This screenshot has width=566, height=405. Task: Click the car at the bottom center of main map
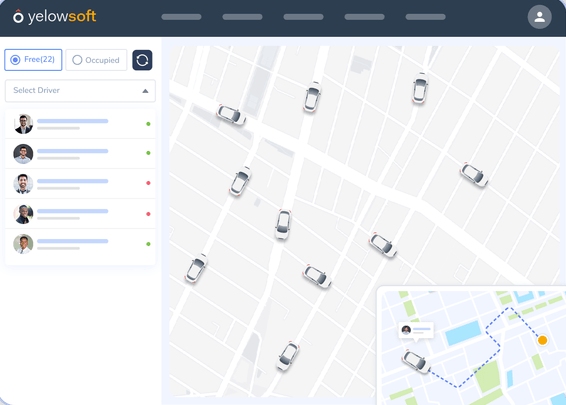(288, 356)
